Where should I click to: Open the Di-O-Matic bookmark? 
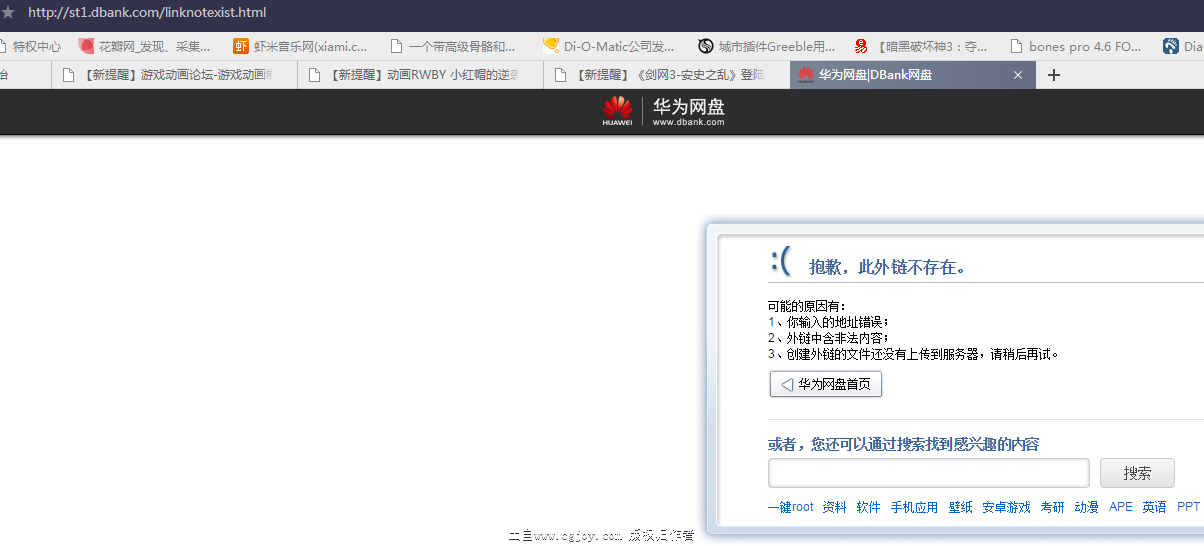coord(609,46)
